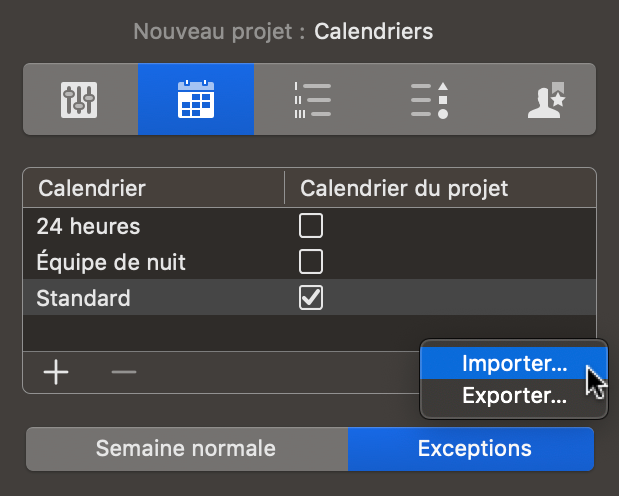This screenshot has height=496, width=619.
Task: Select the Équipe de nuit row
Action: (111, 262)
